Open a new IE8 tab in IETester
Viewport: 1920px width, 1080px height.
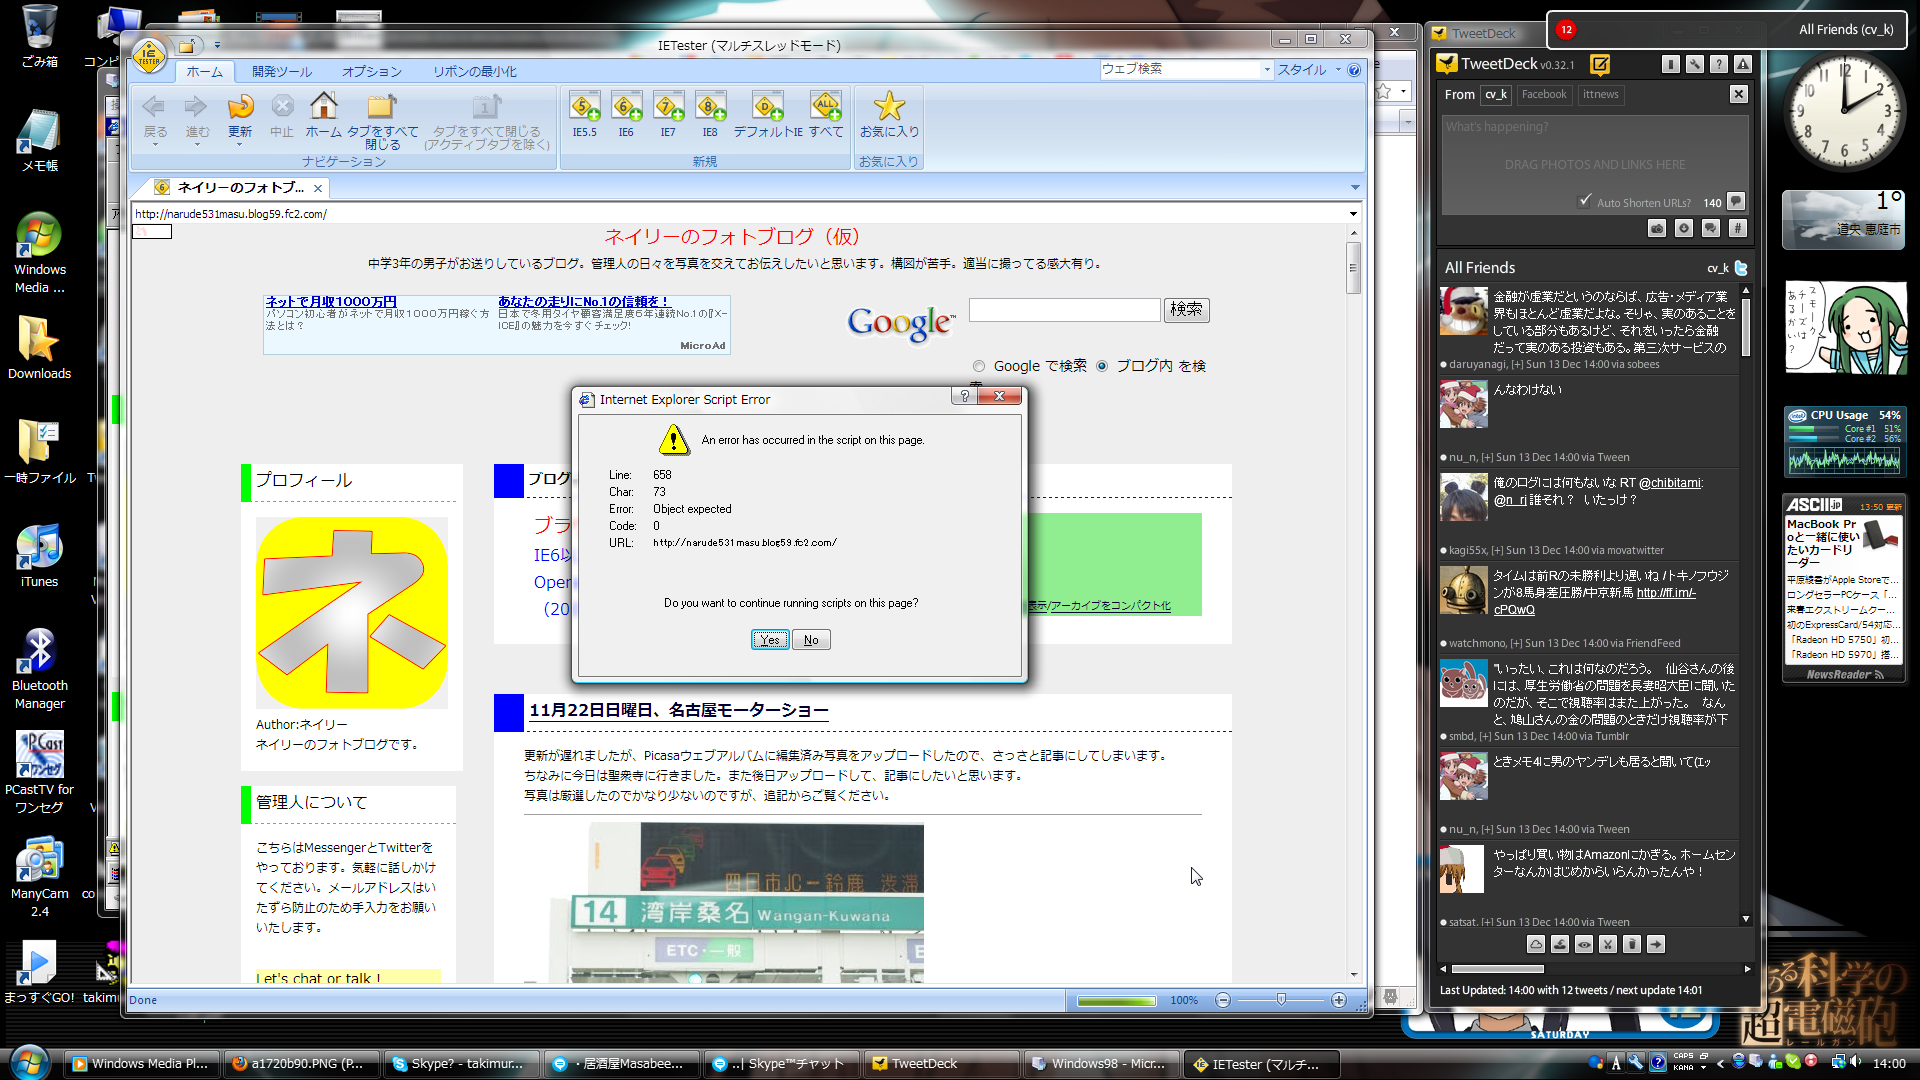(x=710, y=114)
